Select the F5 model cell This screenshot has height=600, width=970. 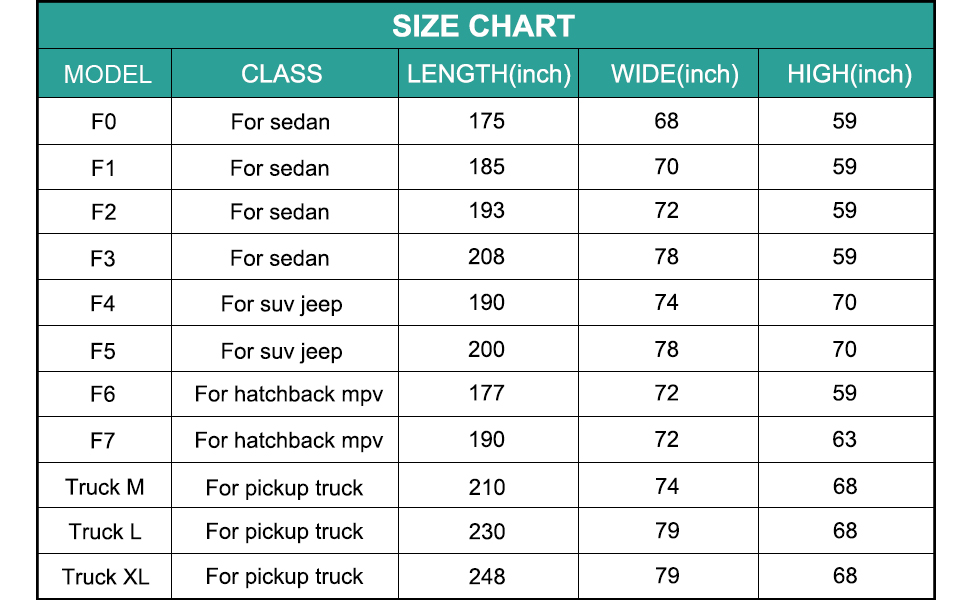click(x=104, y=350)
